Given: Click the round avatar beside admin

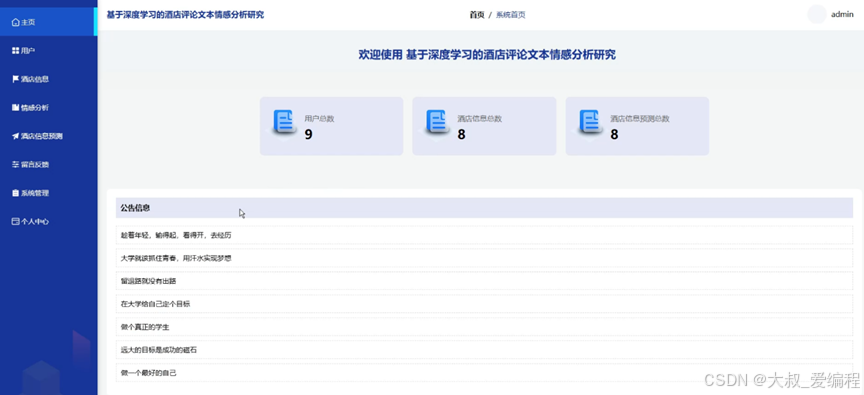Looking at the screenshot, I should [817, 14].
